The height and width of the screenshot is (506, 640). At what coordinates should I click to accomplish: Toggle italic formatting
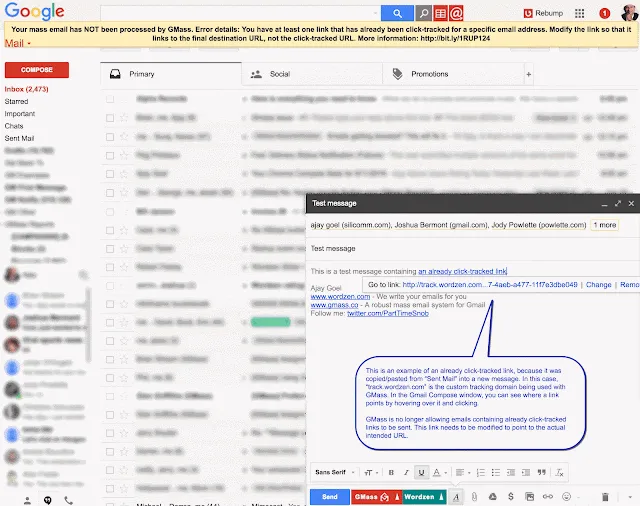click(406, 473)
